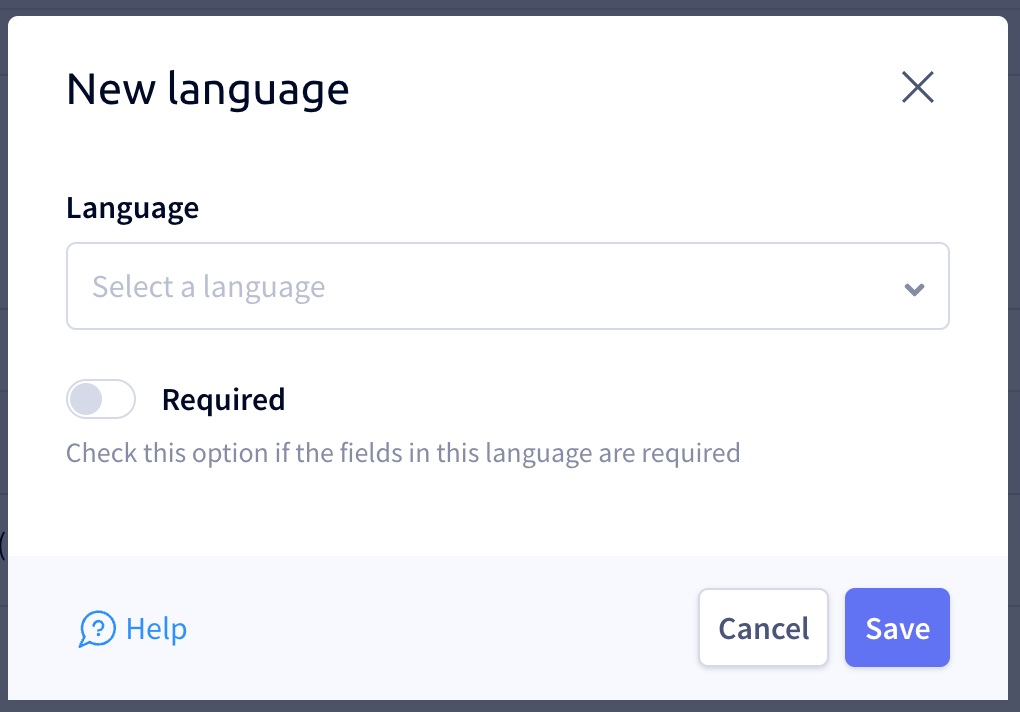Viewport: 1020px width, 712px height.
Task: Click empty footer area between Help and Cancel
Action: pos(442,628)
